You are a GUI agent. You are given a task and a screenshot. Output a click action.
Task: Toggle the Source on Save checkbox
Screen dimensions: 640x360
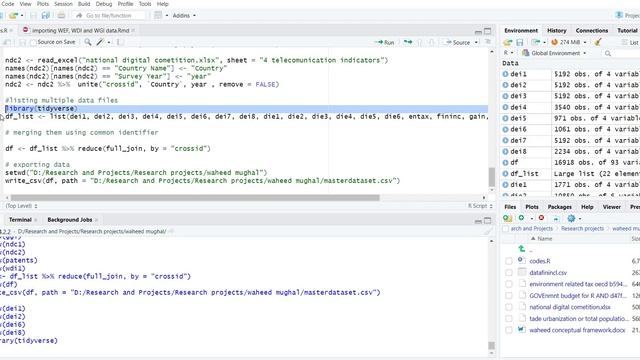pos(33,42)
